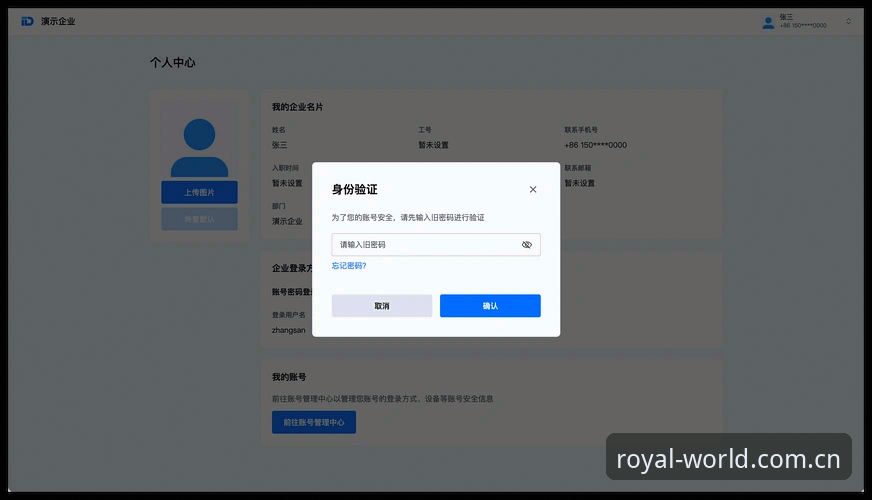Open 前往账号管理中心 button
872x500 pixels.
[314, 422]
